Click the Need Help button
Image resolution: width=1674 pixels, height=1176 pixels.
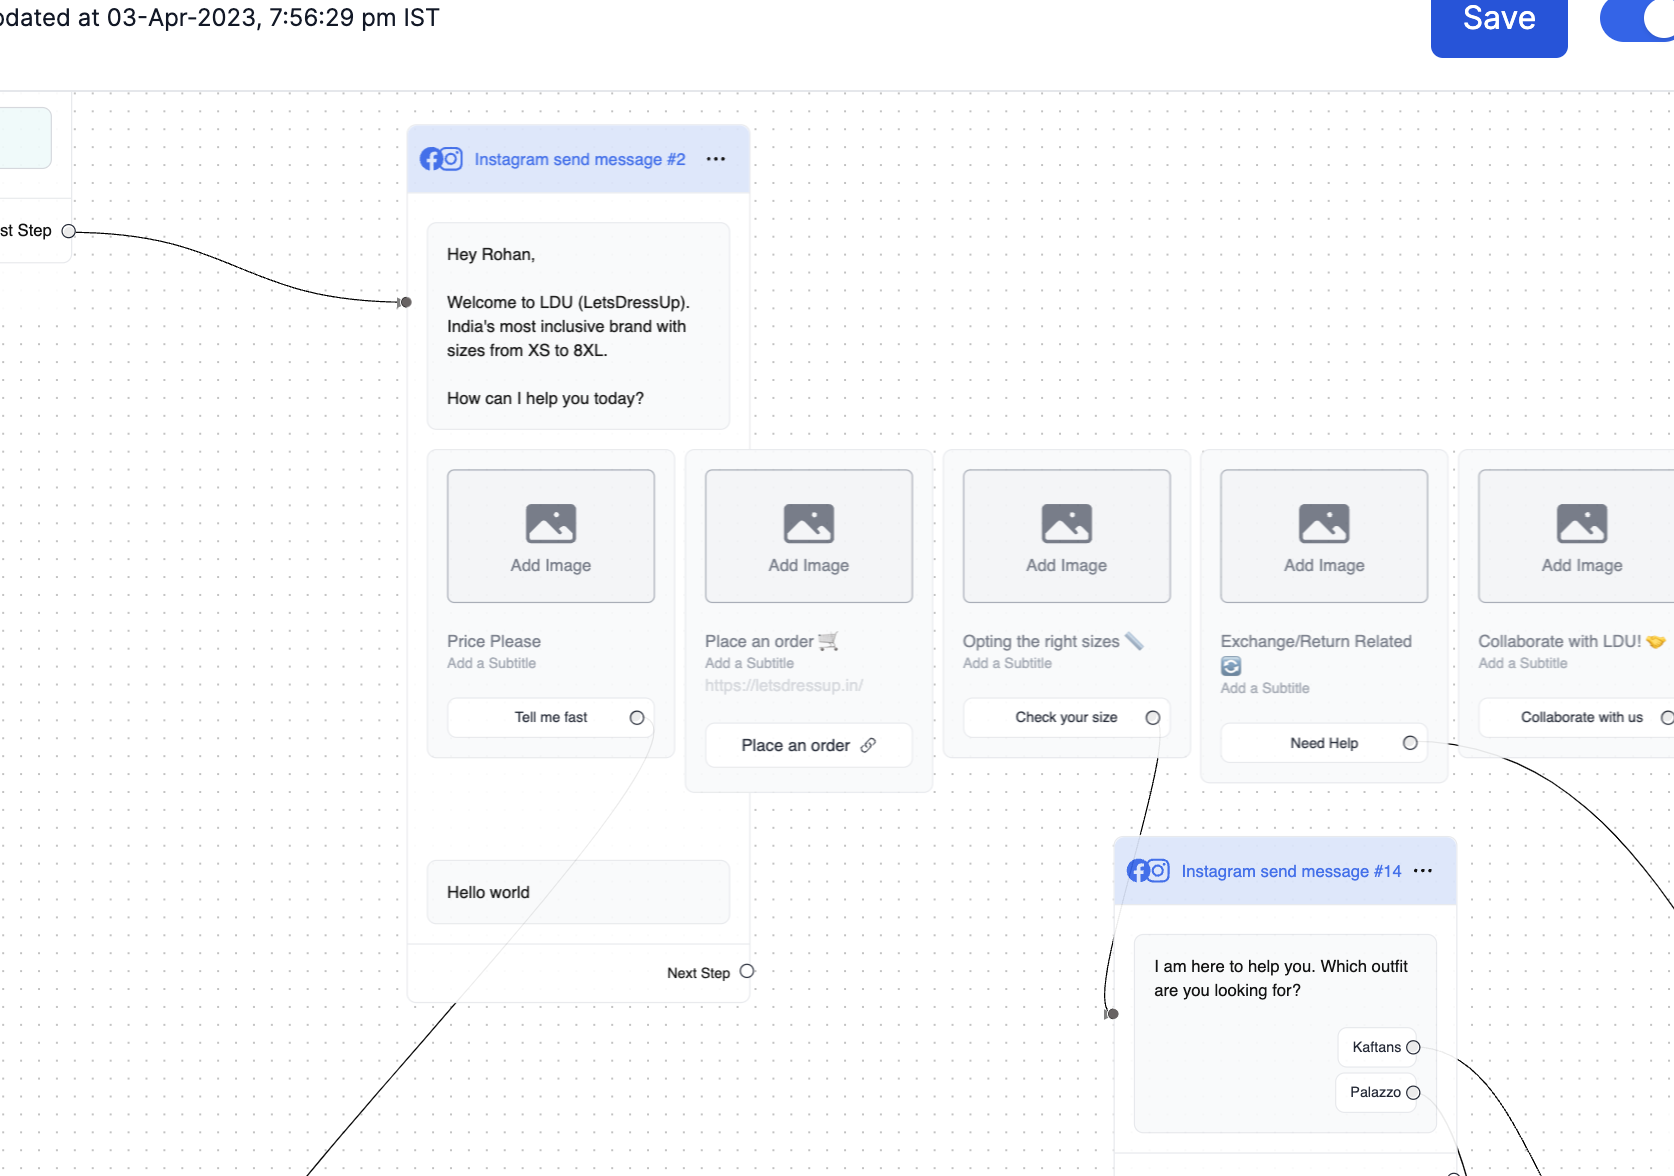(1323, 742)
